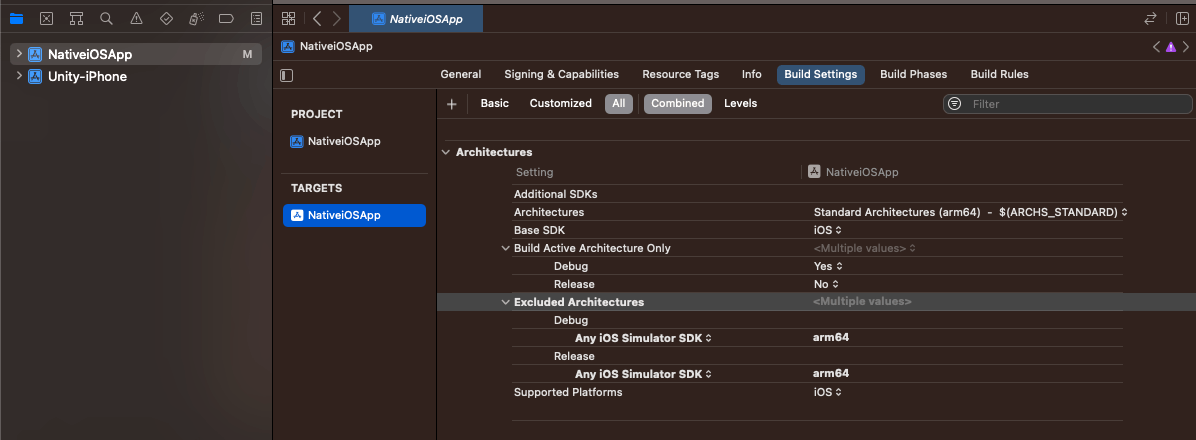Select the Supported Platforms setting label
This screenshot has height=440, width=1196.
coord(567,392)
